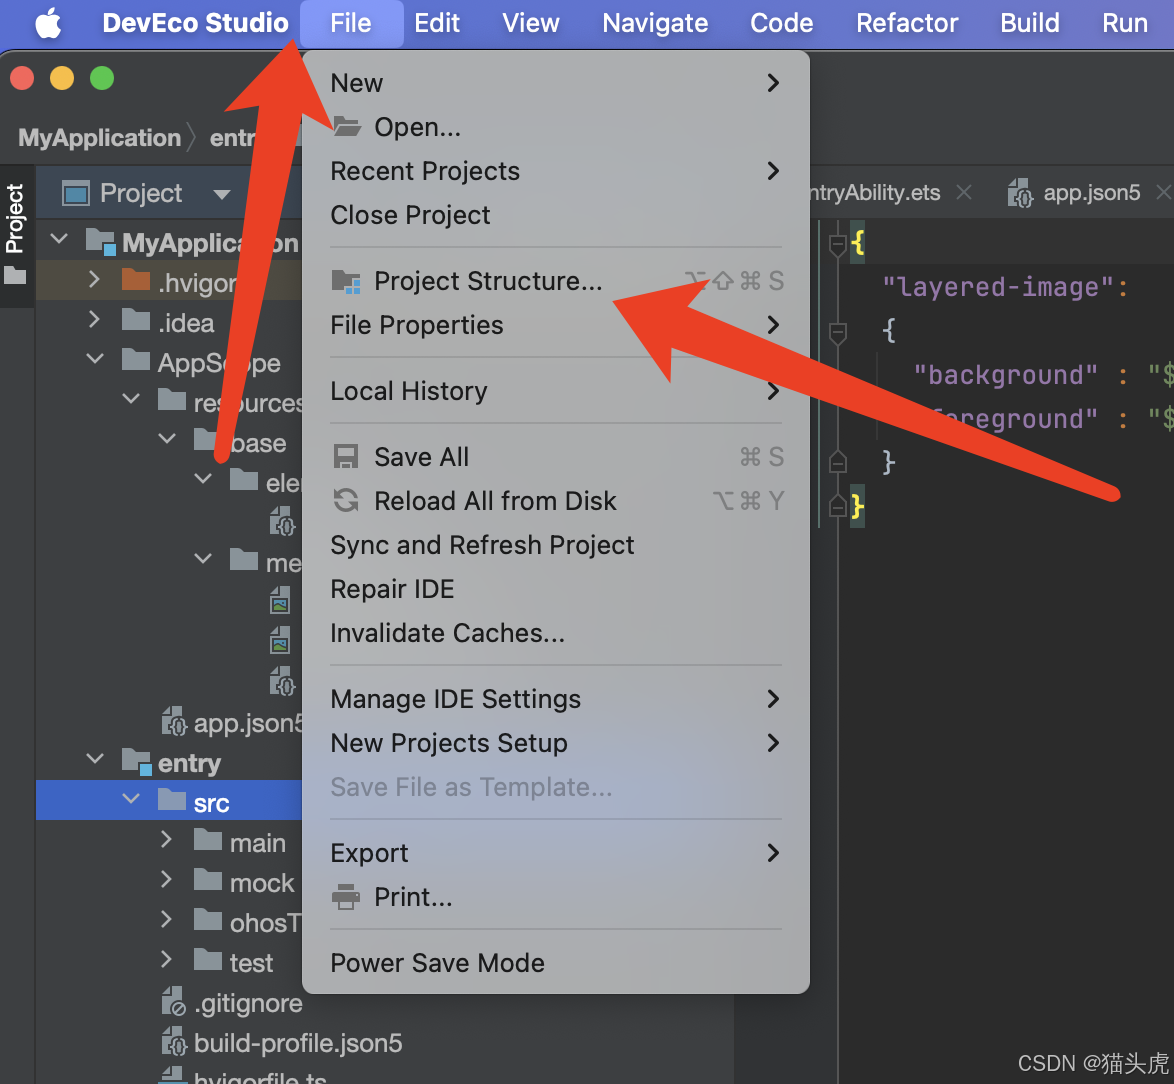Click the .gitignore file icon

(174, 1002)
